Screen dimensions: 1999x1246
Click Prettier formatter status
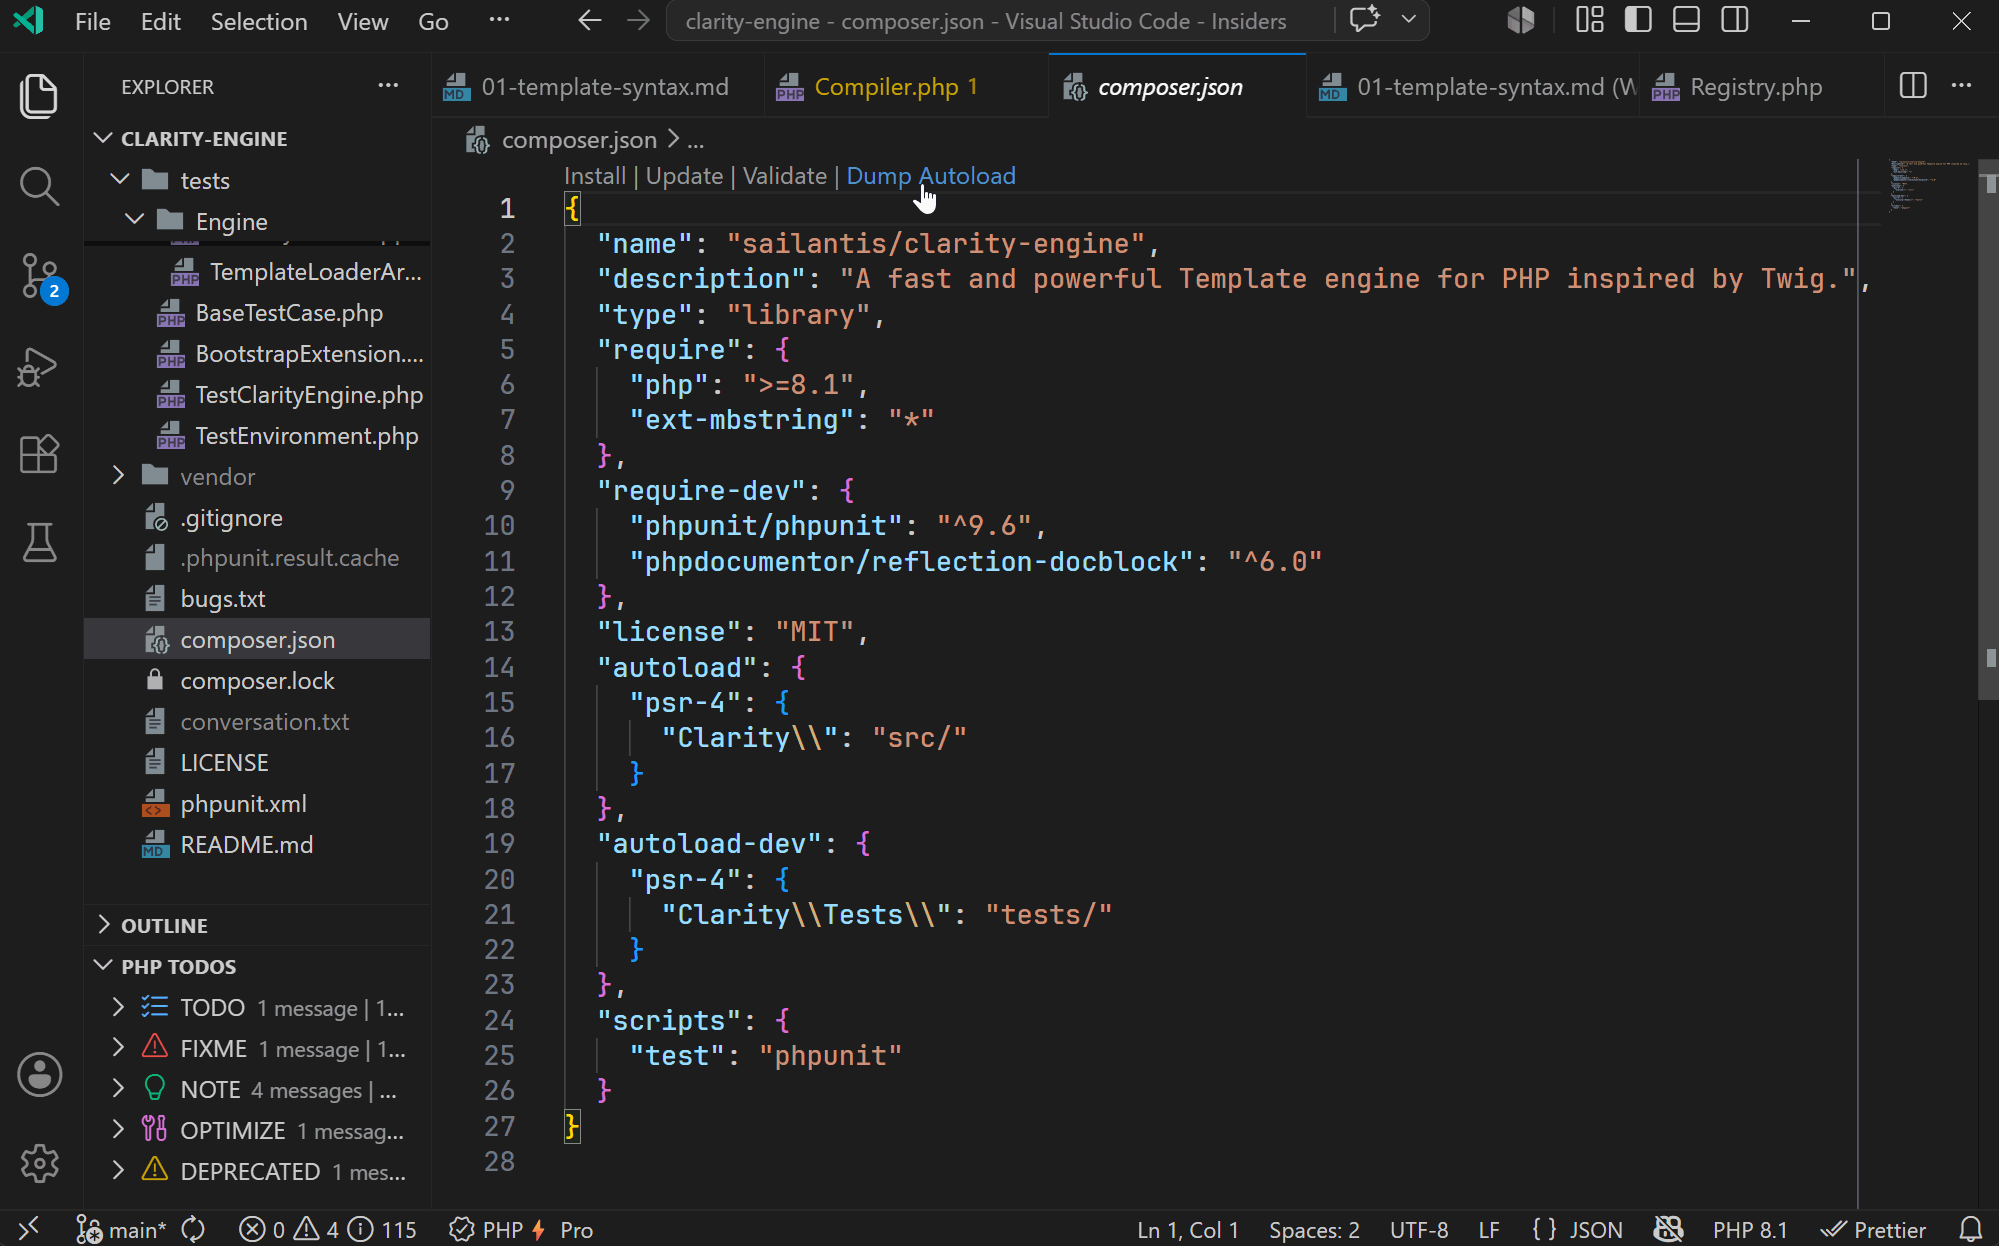pos(1873,1229)
